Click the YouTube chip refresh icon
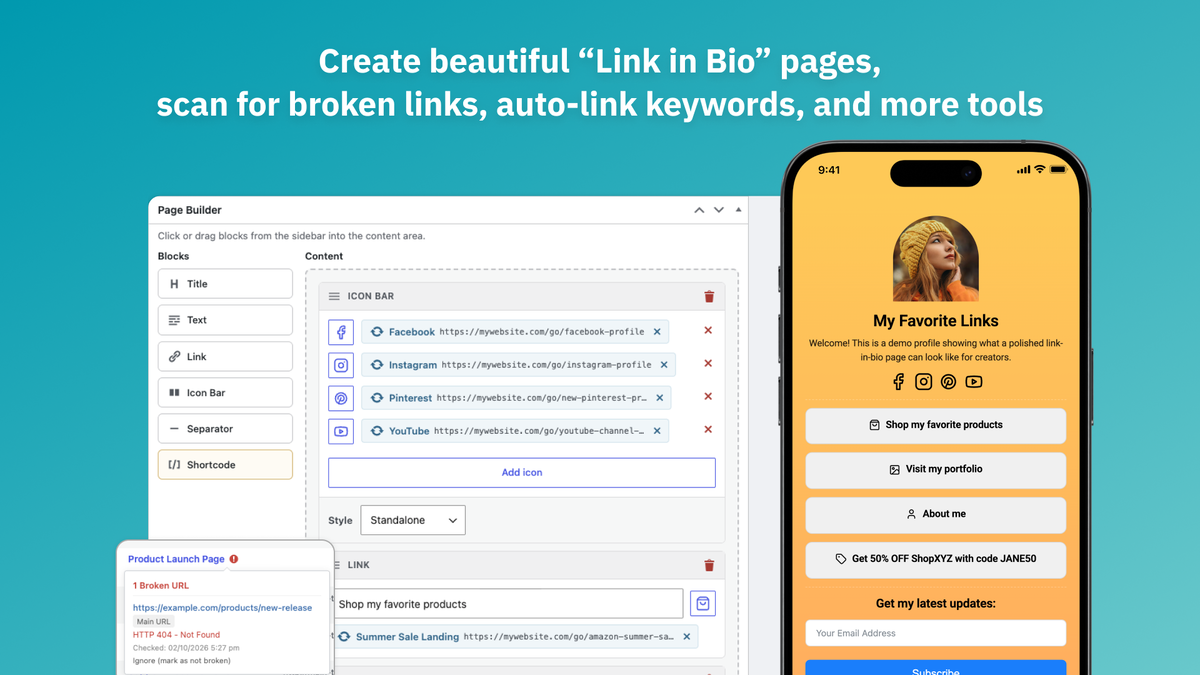The image size is (1200, 675). [377, 431]
